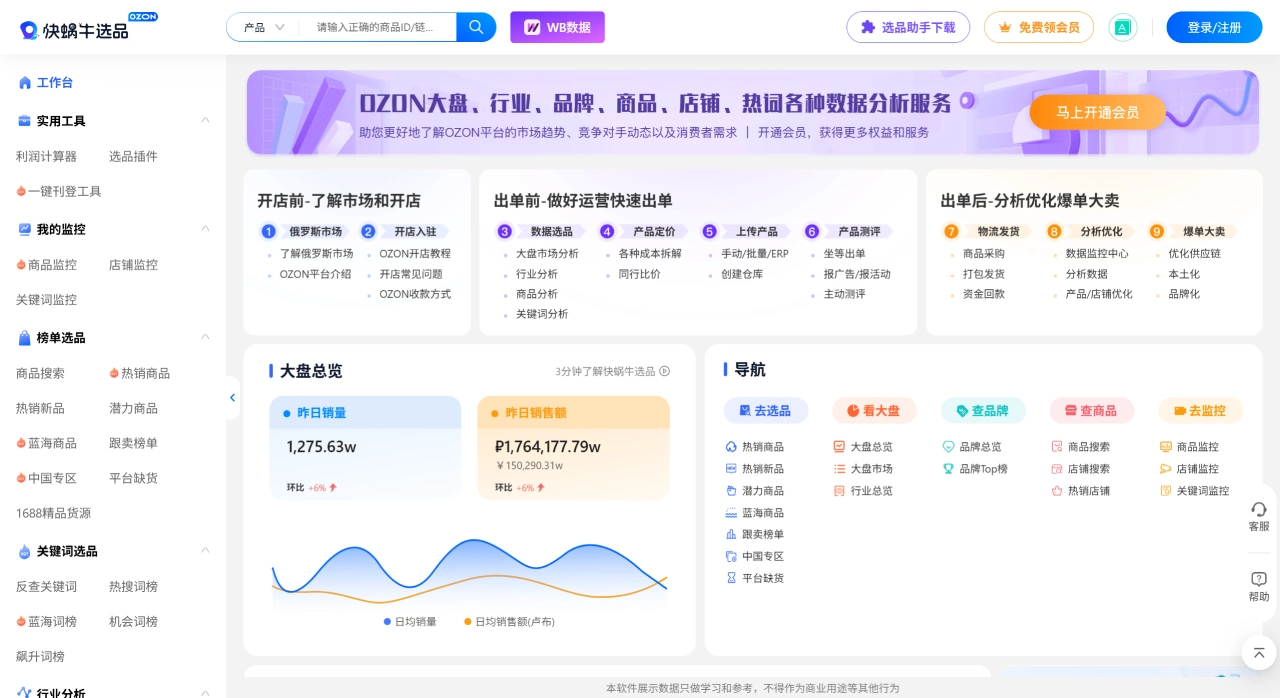Click 了解俄罗斯市场 under 俄罗斯市场
1280x698 pixels.
click(316, 254)
